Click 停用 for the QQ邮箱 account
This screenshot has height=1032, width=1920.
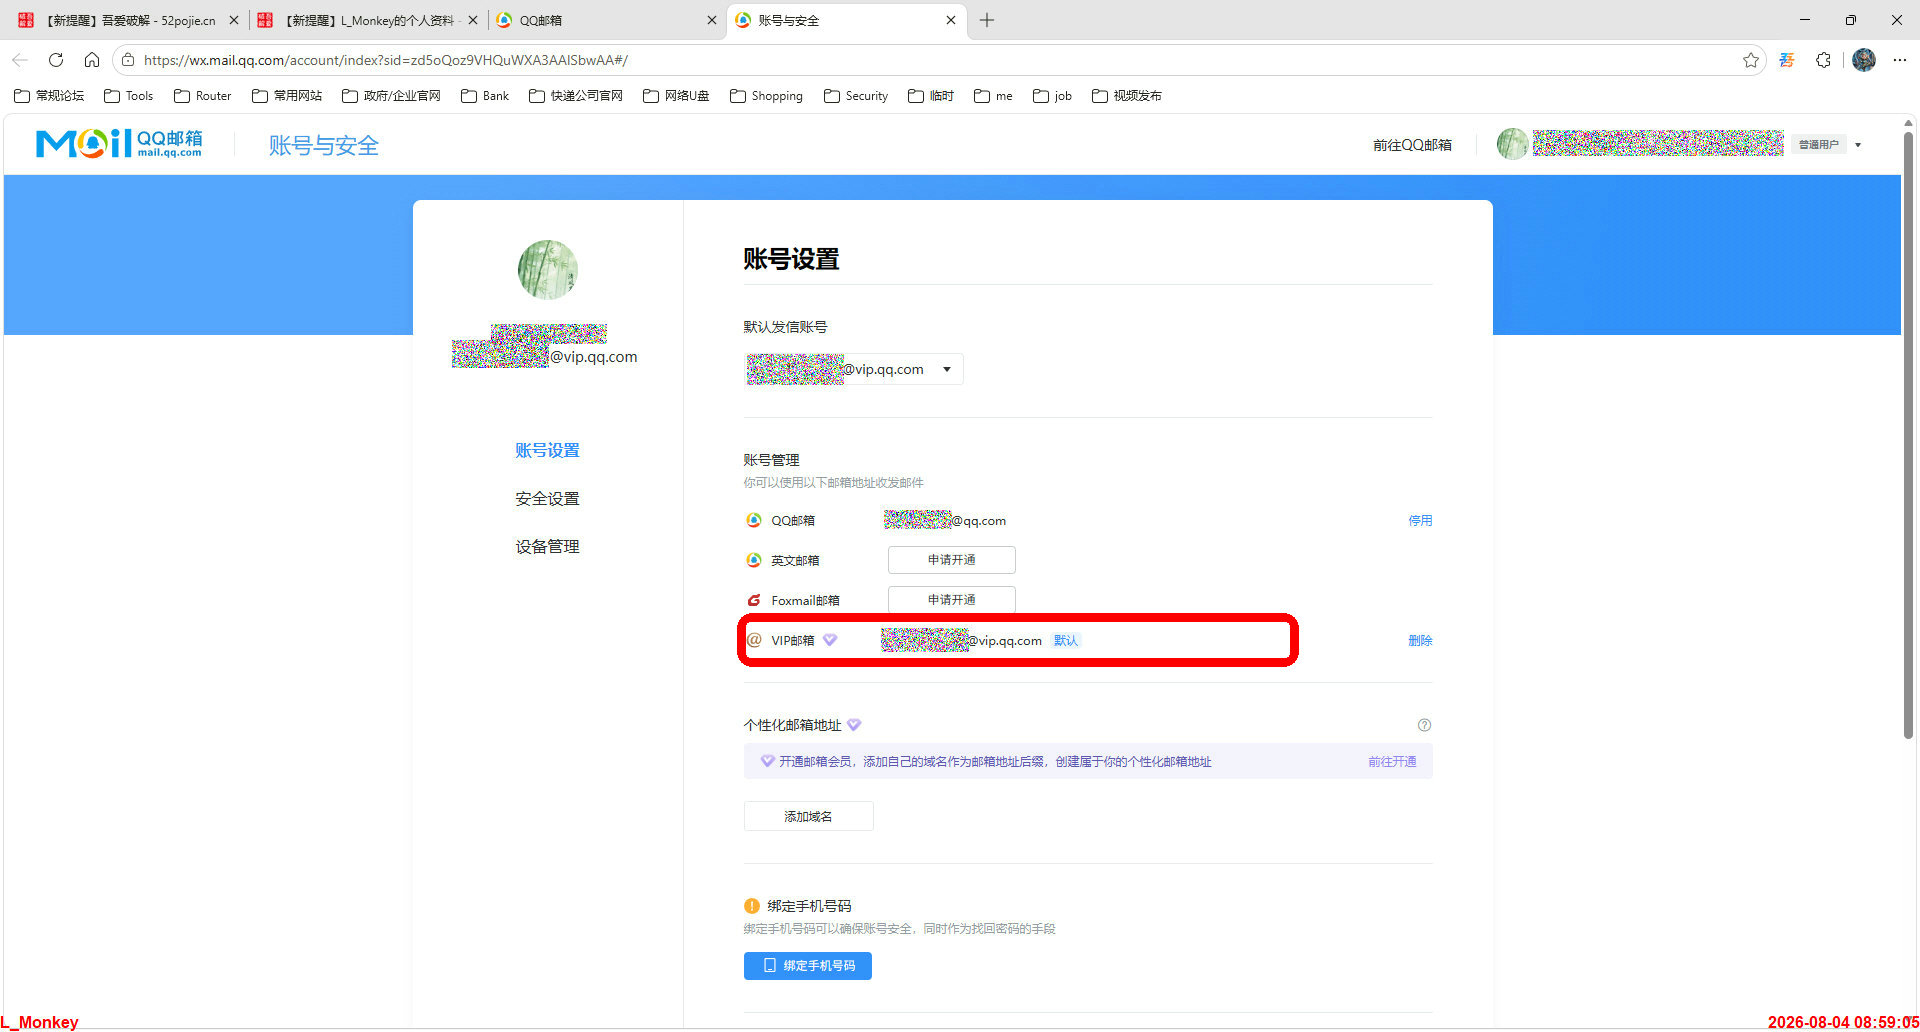point(1420,520)
